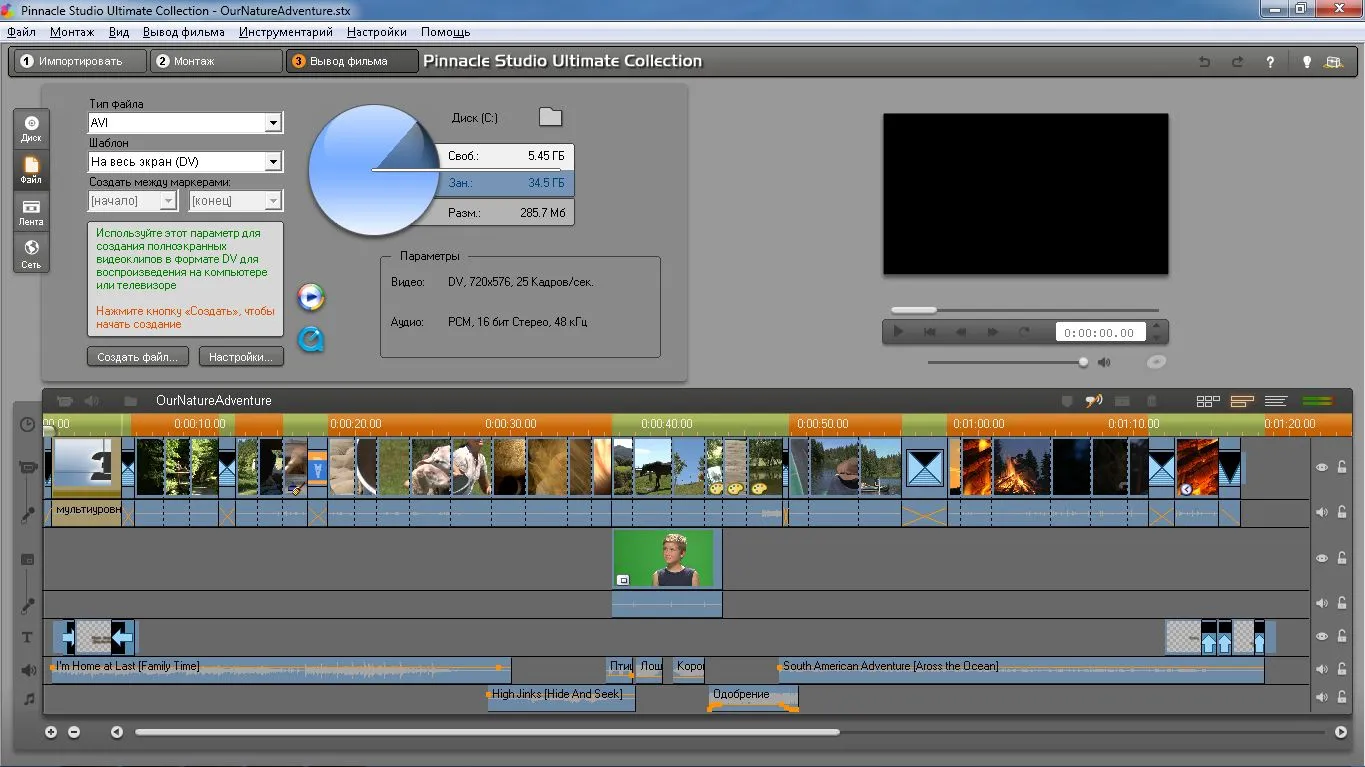
Task: Launch Windows Media Player preview icon
Action: 311,297
